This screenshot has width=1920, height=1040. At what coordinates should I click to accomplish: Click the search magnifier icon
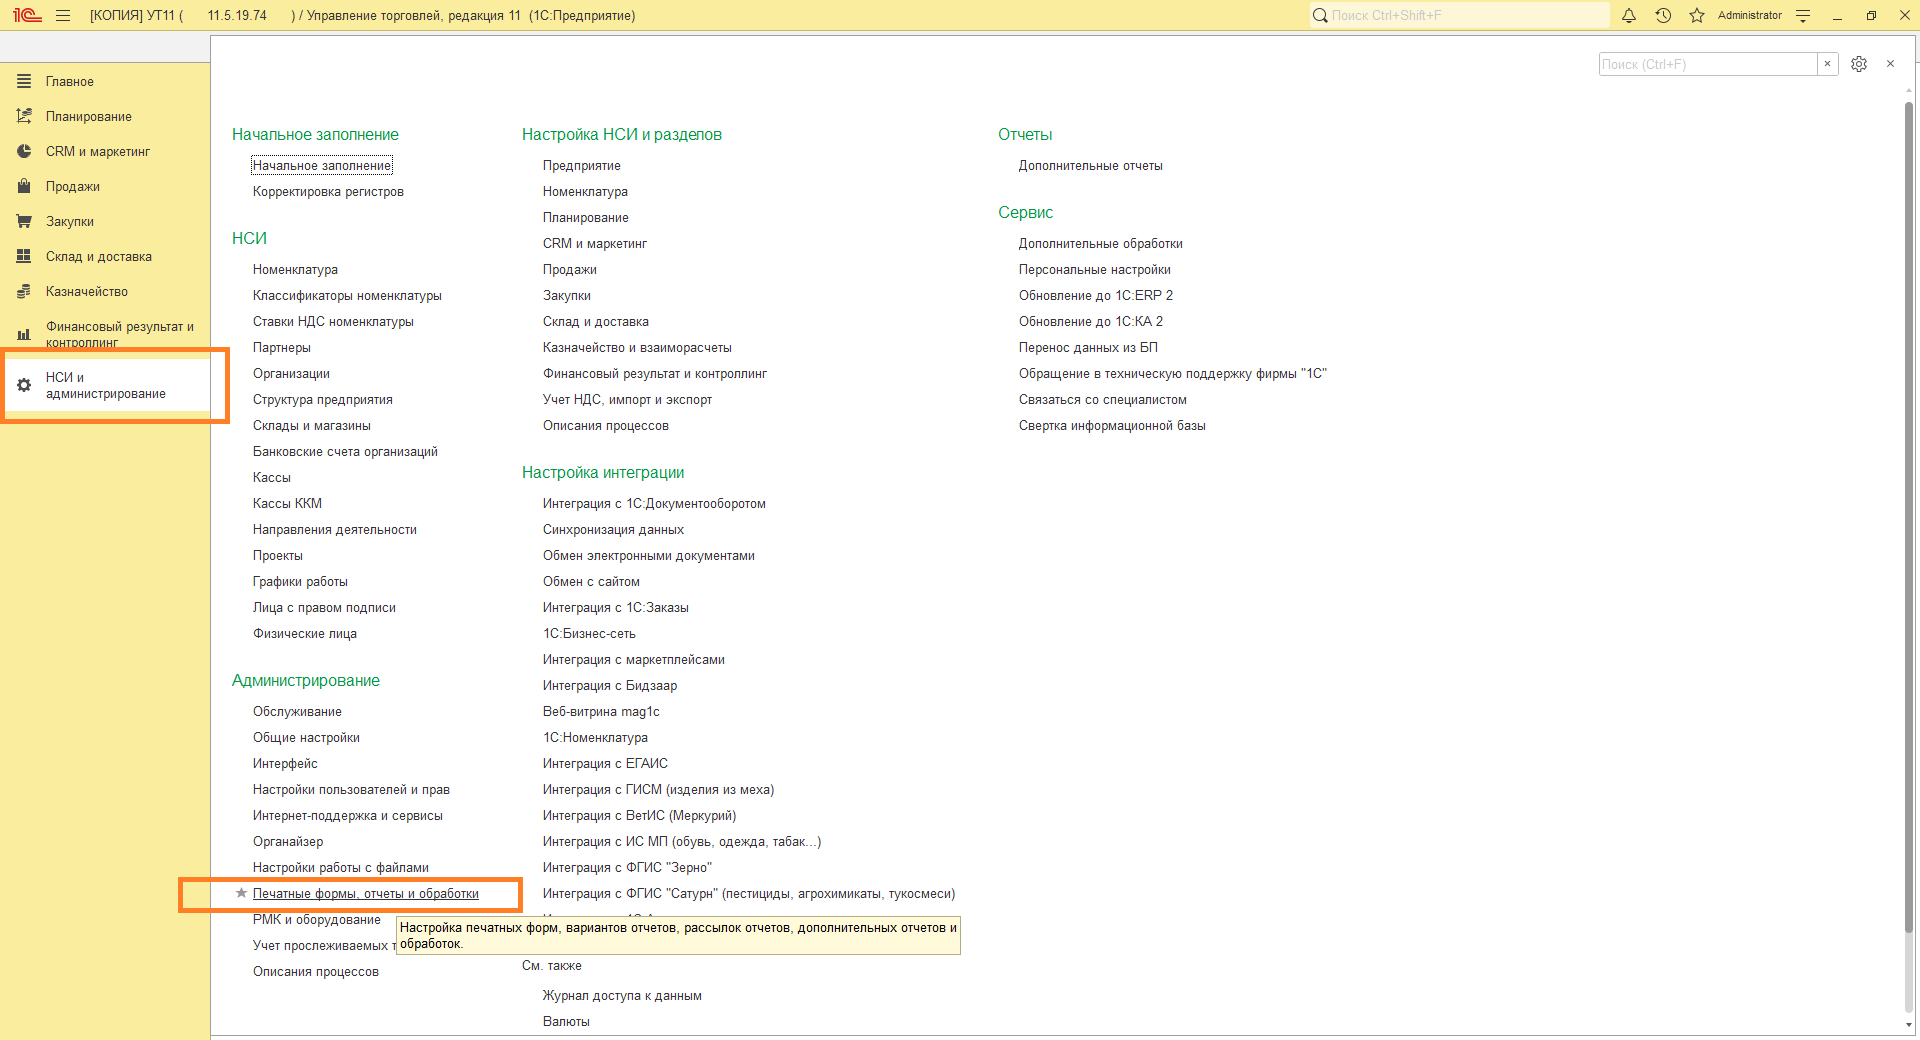click(1320, 15)
